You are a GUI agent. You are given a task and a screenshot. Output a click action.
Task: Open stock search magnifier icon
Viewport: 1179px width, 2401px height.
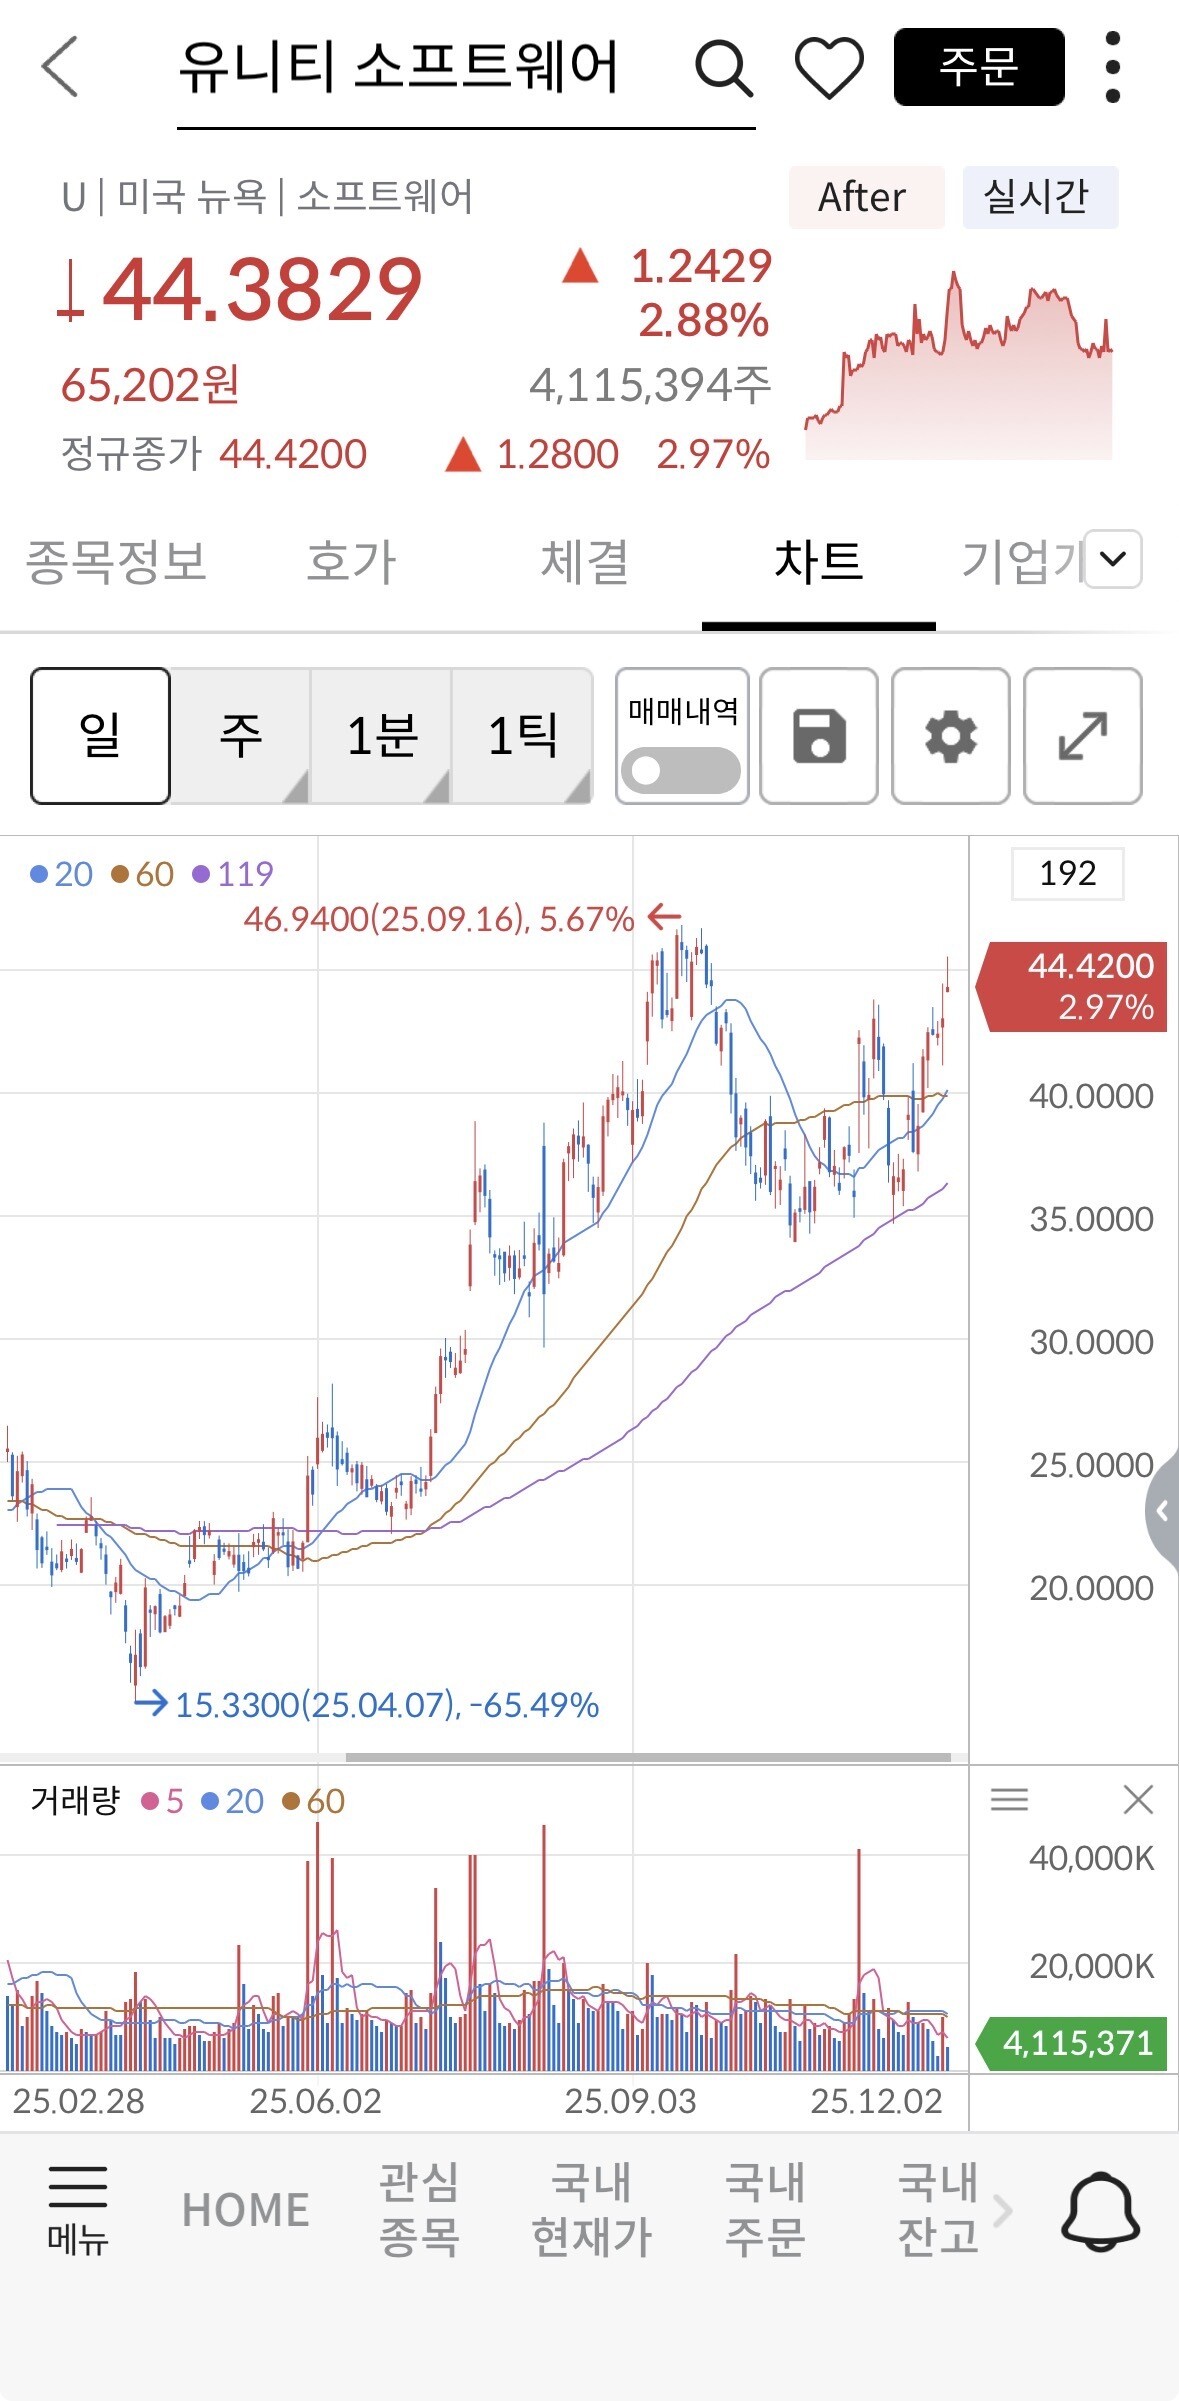pos(723,68)
